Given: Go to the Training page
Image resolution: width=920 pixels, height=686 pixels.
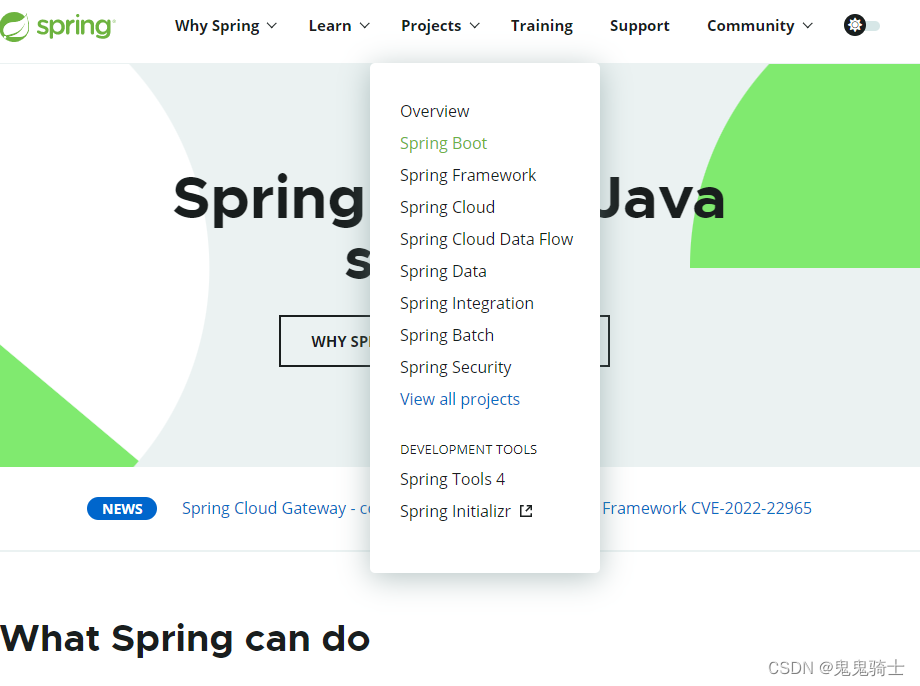Looking at the screenshot, I should 542,26.
